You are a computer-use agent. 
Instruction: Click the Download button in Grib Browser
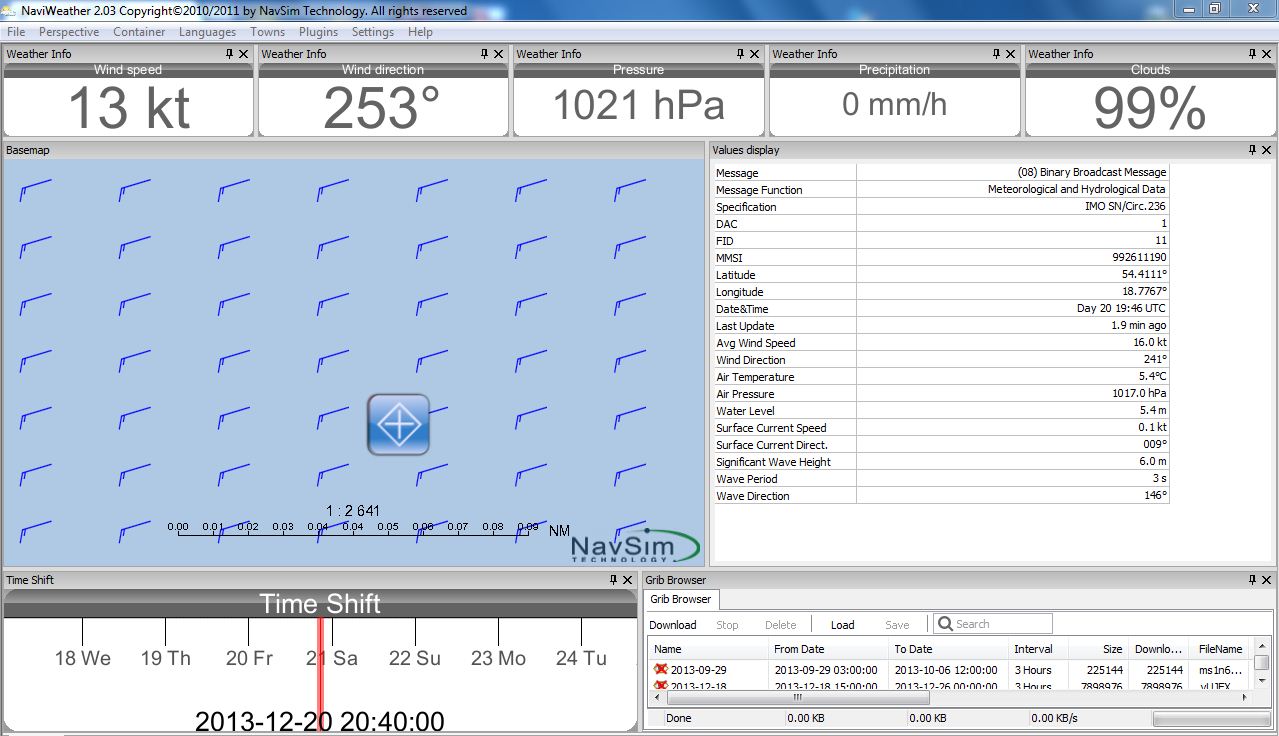(x=673, y=625)
